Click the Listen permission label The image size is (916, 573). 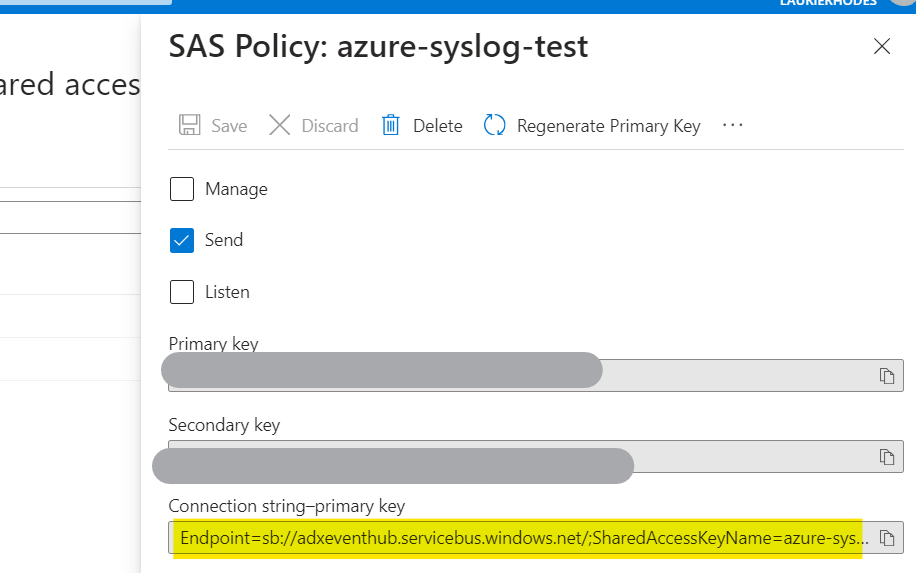[227, 292]
